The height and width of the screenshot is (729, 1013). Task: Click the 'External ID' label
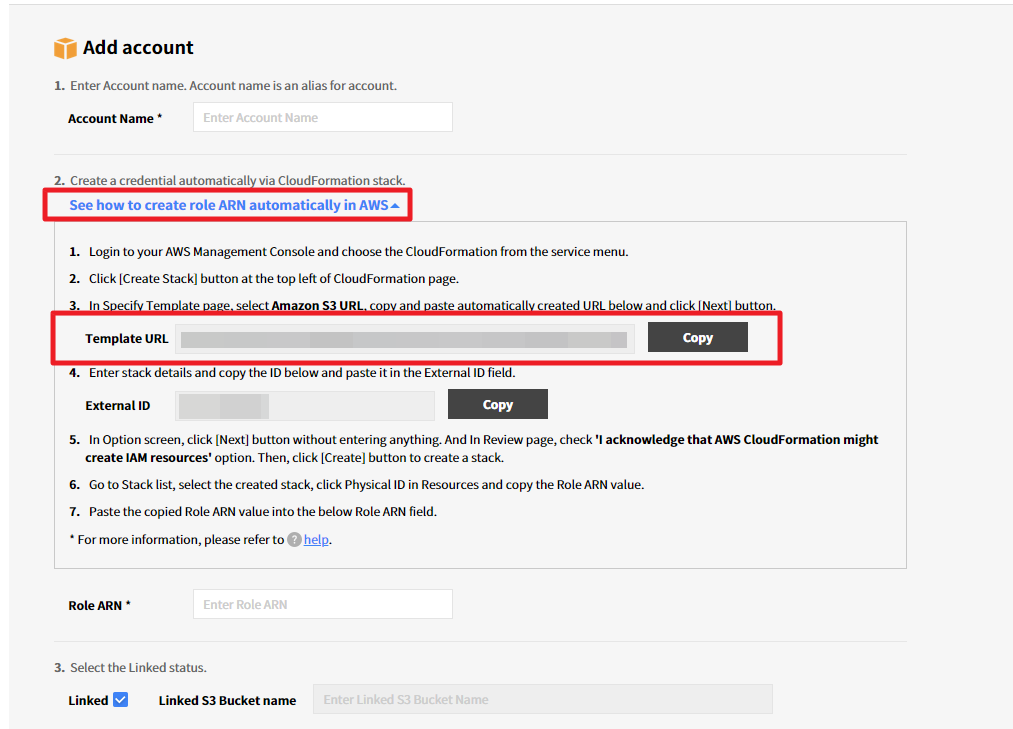pyautogui.click(x=118, y=405)
